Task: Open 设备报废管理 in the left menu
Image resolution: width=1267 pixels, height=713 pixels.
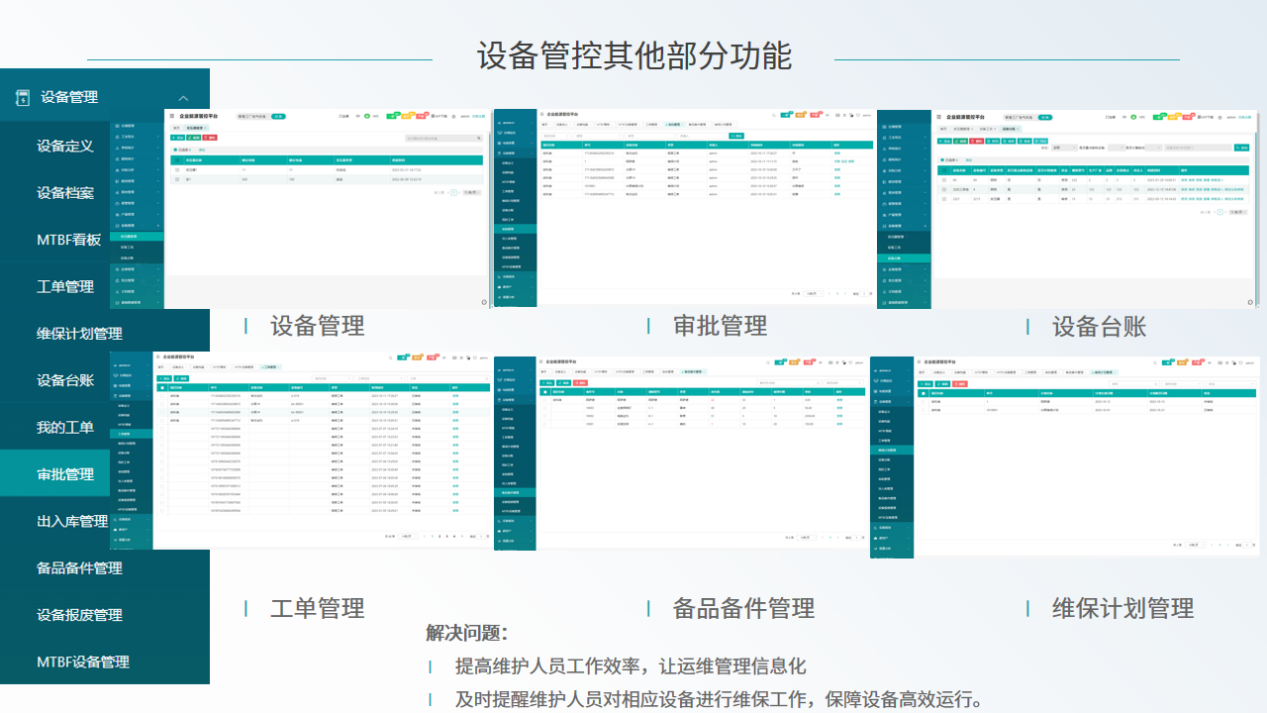Action: pyautogui.click(x=80, y=615)
